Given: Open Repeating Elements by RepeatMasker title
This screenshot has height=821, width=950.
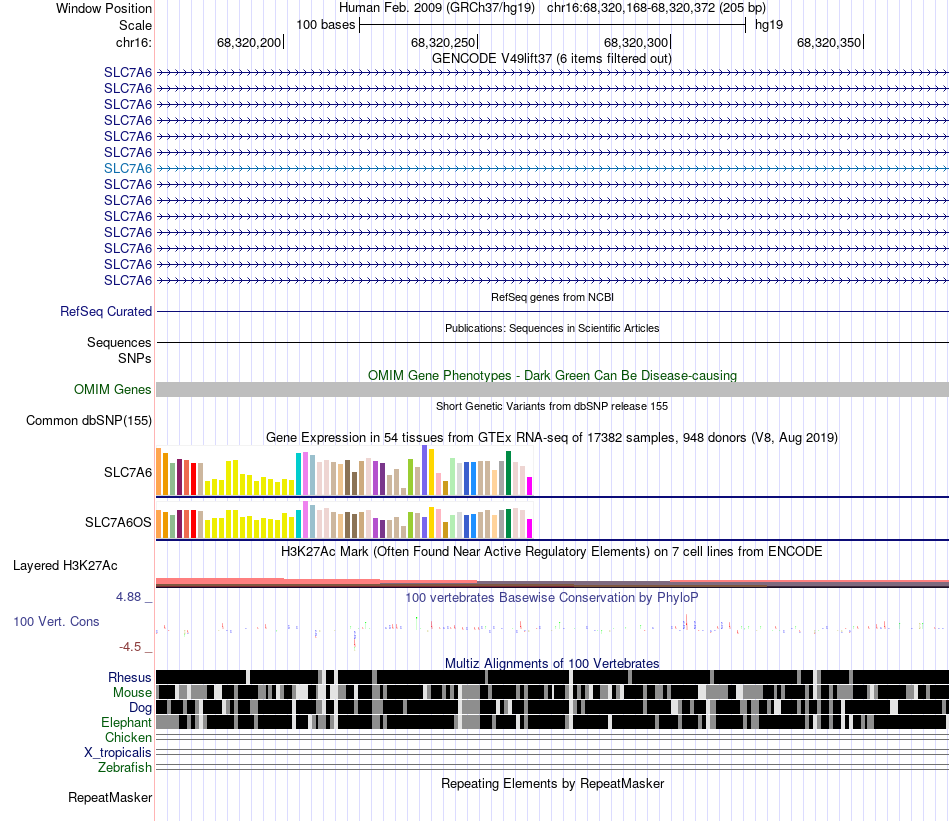Looking at the screenshot, I should pos(552,783).
